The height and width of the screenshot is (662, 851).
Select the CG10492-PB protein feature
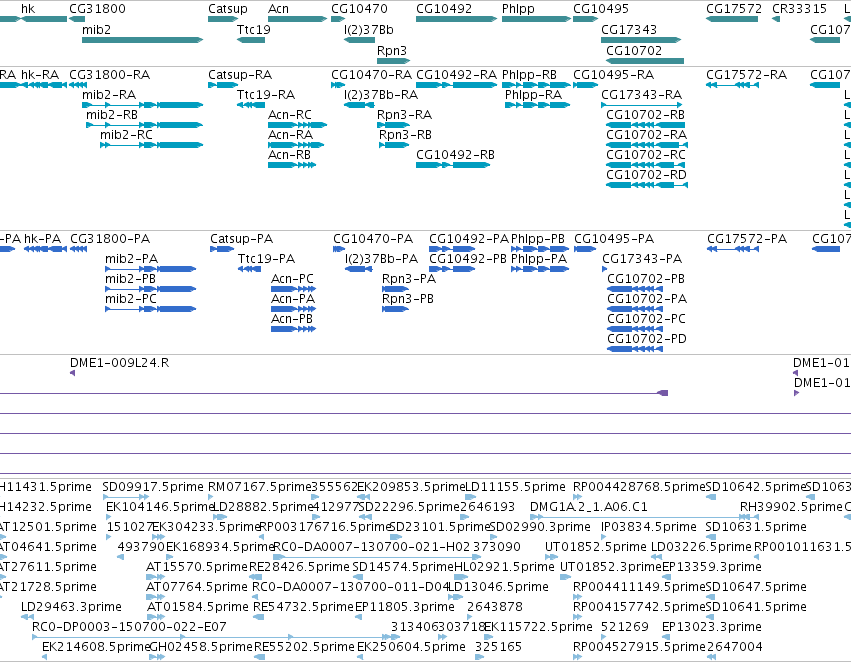tap(452, 269)
